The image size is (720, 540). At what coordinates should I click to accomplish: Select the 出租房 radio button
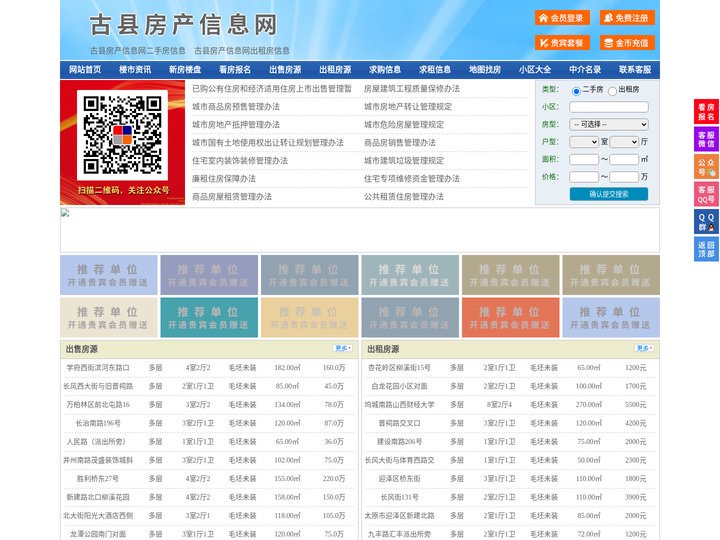[612, 91]
